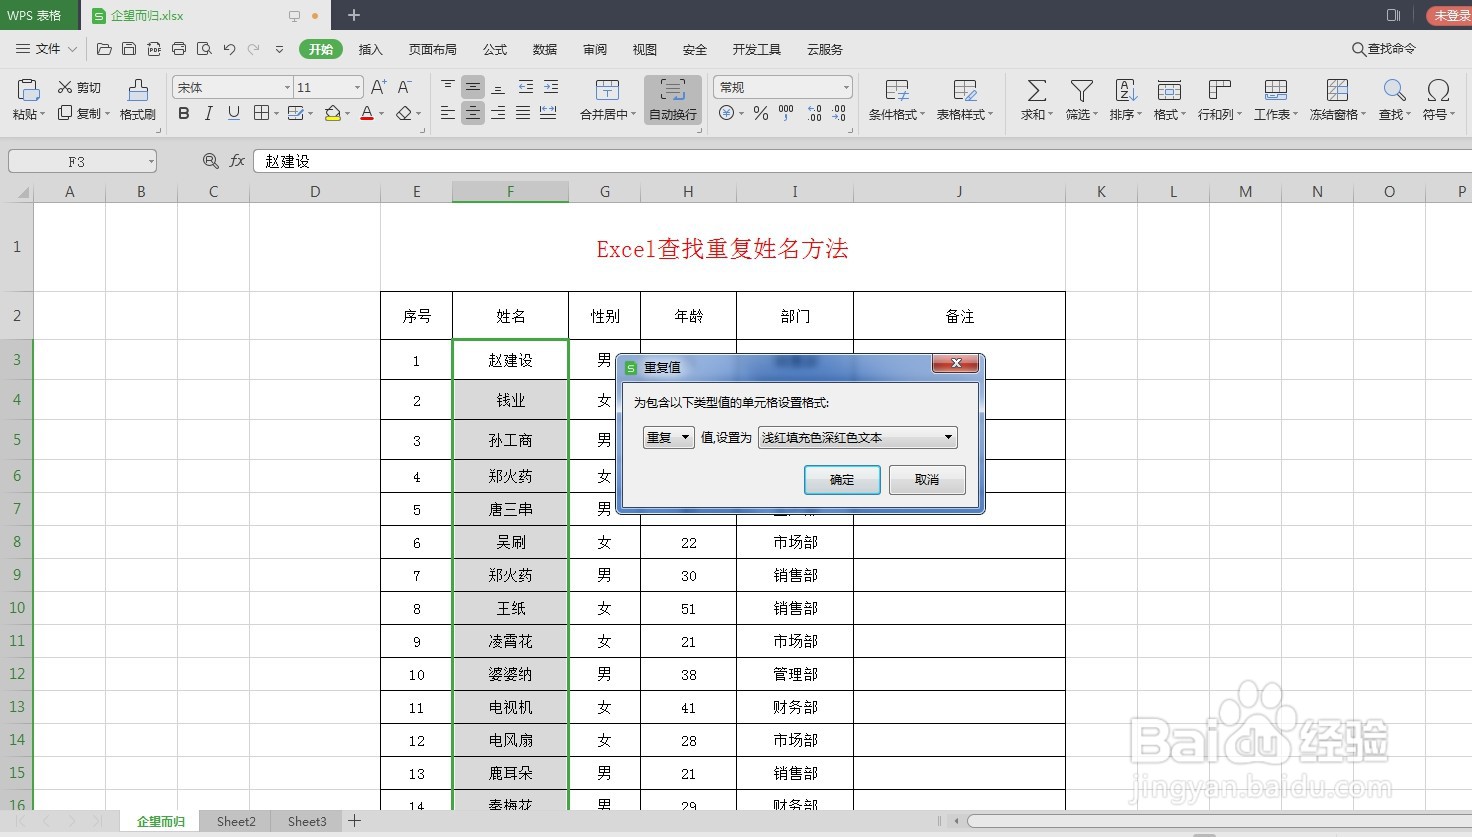Close the 重复值 dialog
This screenshot has height=837, width=1472.
(x=956, y=363)
